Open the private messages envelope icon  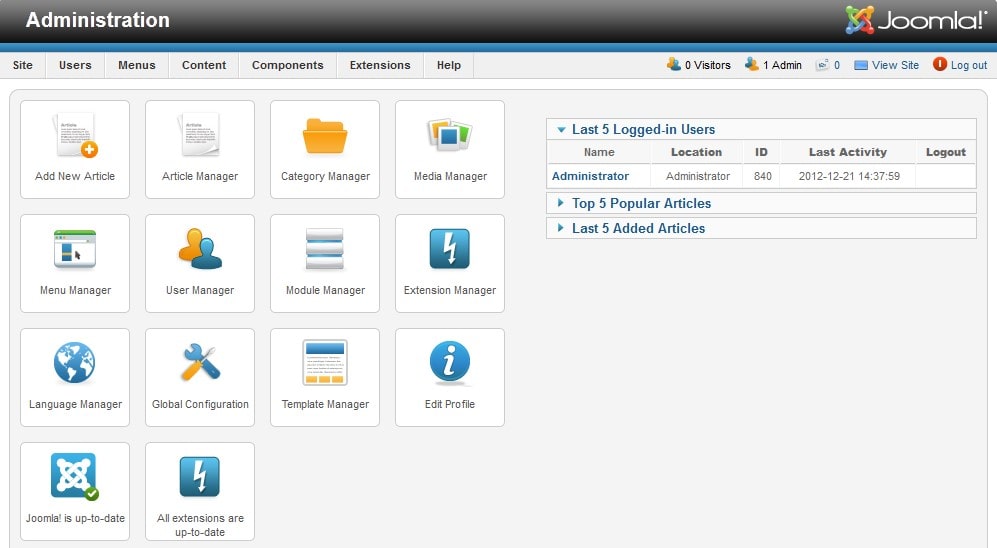tap(822, 65)
